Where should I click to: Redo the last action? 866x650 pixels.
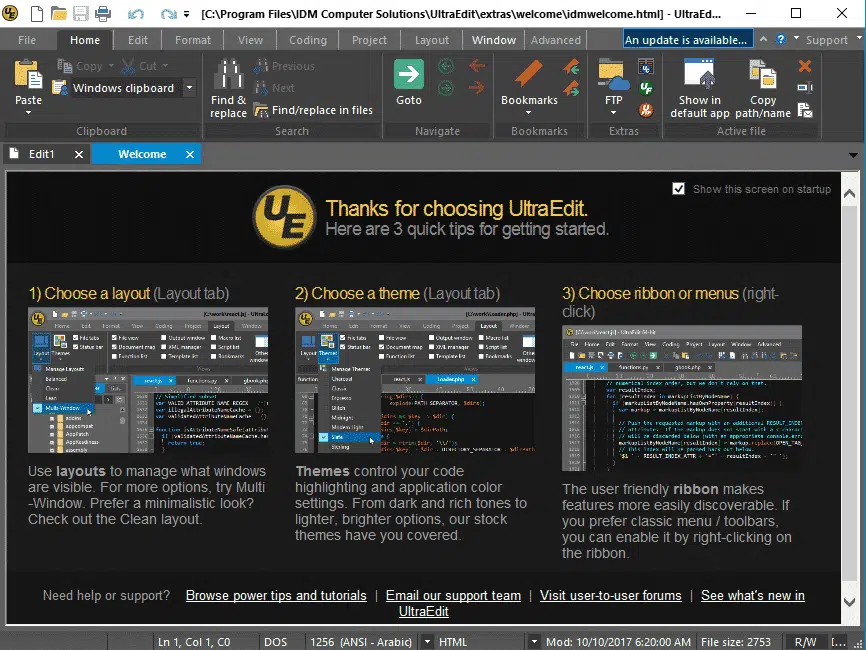[168, 14]
